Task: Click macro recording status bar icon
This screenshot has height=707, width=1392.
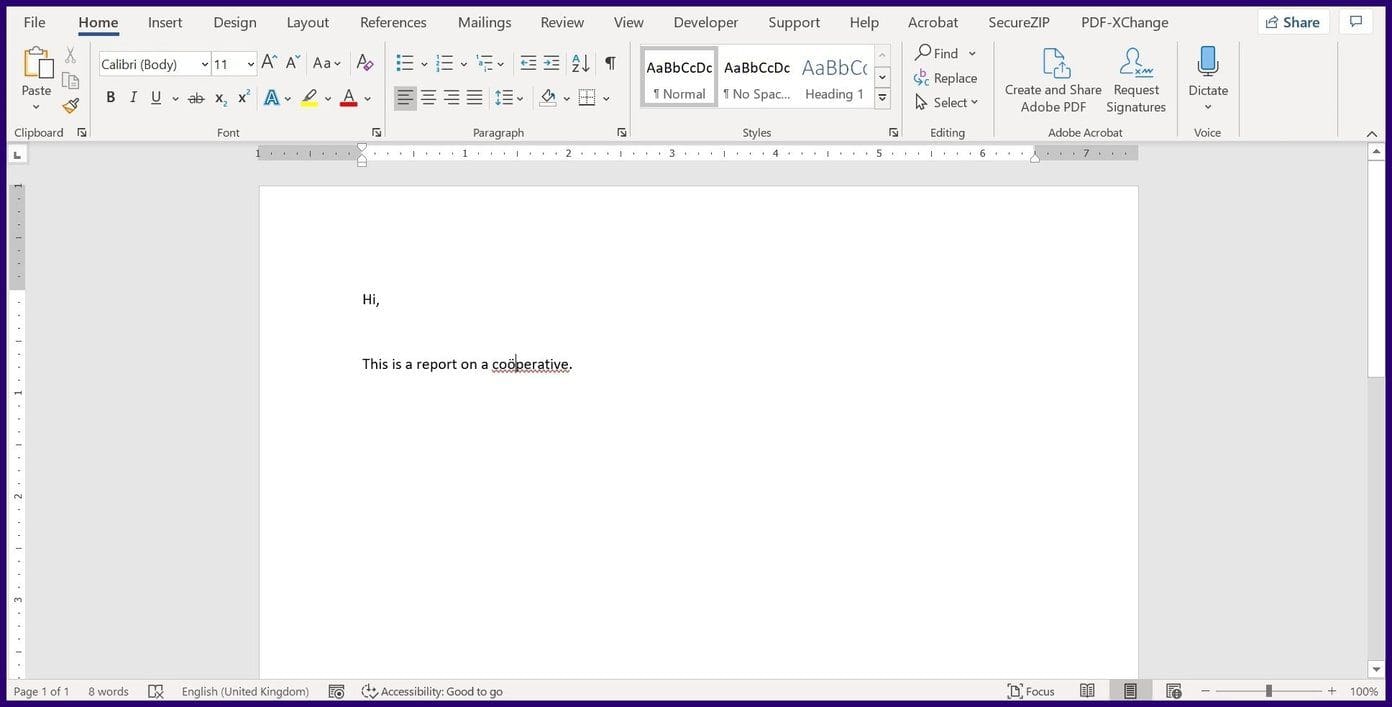Action: coord(337,691)
